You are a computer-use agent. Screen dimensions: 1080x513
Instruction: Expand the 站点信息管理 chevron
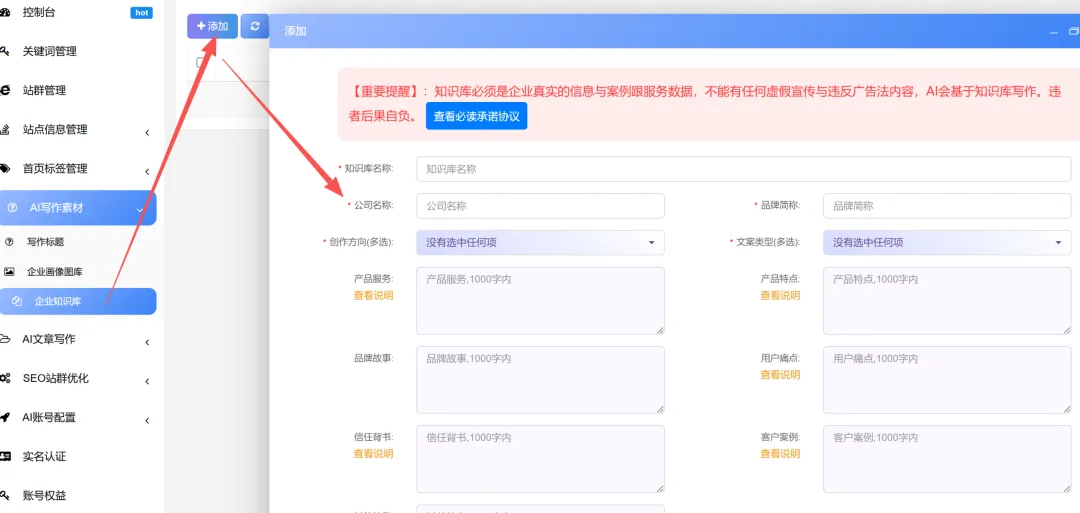point(147,132)
